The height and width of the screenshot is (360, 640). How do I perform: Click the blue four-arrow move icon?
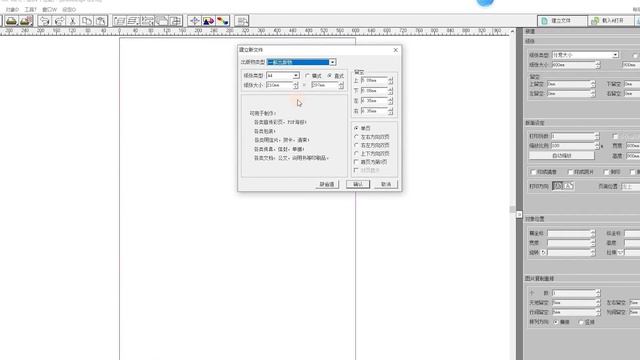pyautogui.click(x=194, y=21)
